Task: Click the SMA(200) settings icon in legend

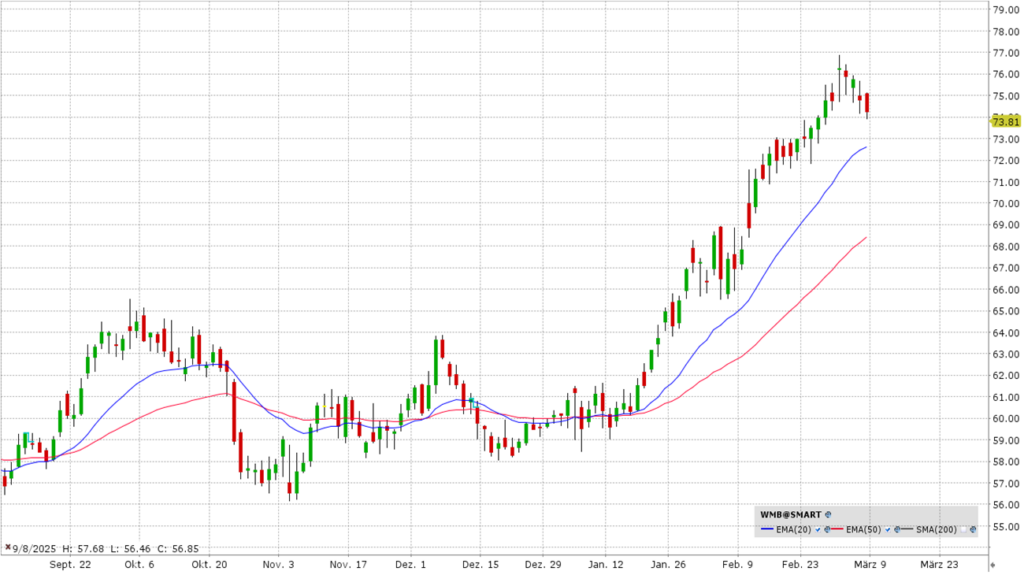Action: [x=973, y=529]
